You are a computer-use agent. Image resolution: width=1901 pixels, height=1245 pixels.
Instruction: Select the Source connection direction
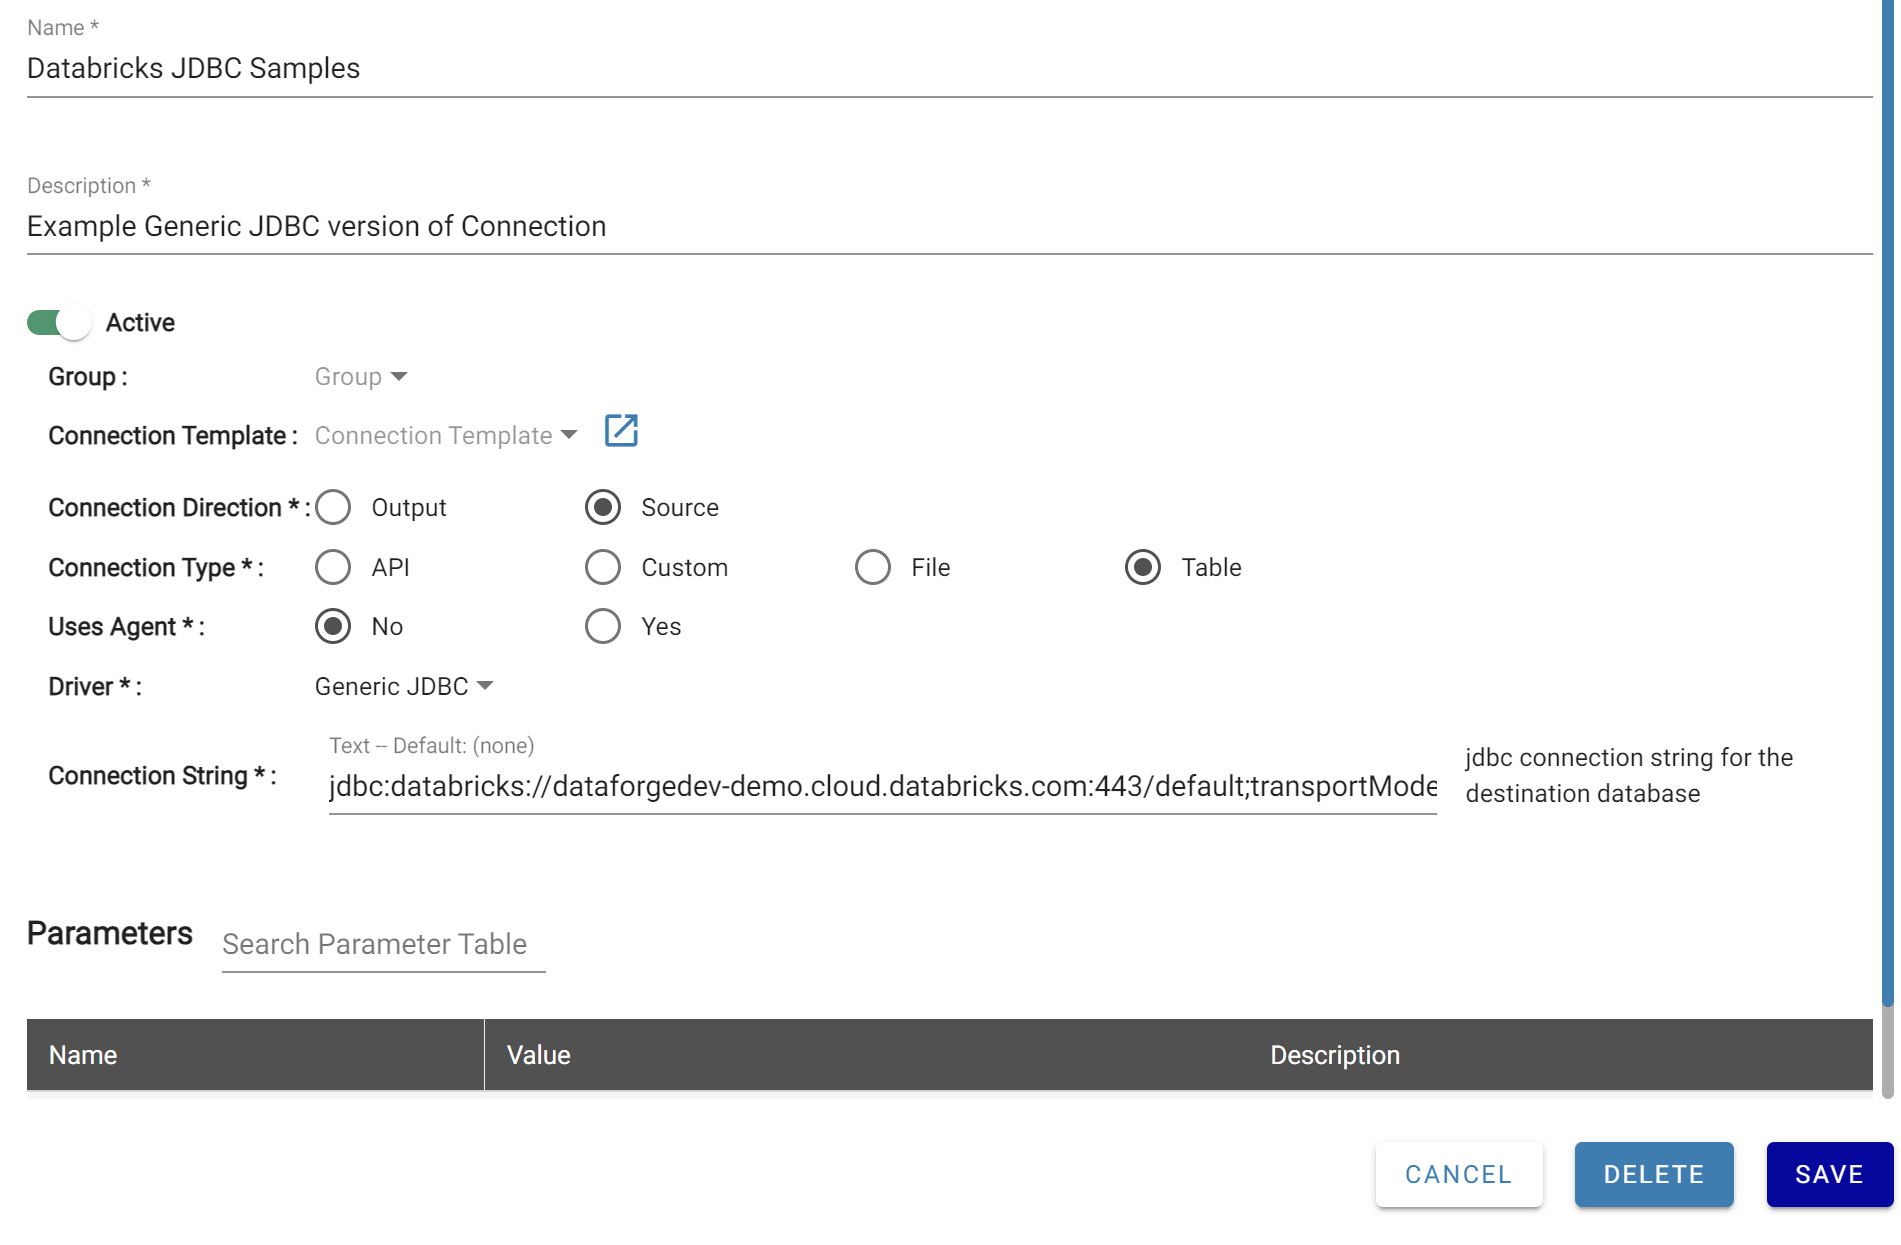click(x=603, y=508)
